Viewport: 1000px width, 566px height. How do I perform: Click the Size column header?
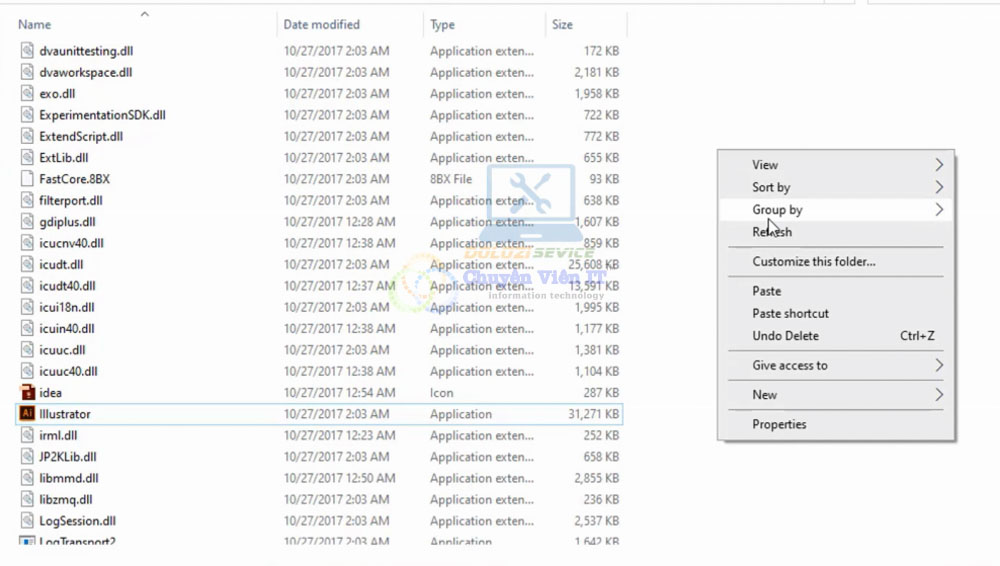562,25
